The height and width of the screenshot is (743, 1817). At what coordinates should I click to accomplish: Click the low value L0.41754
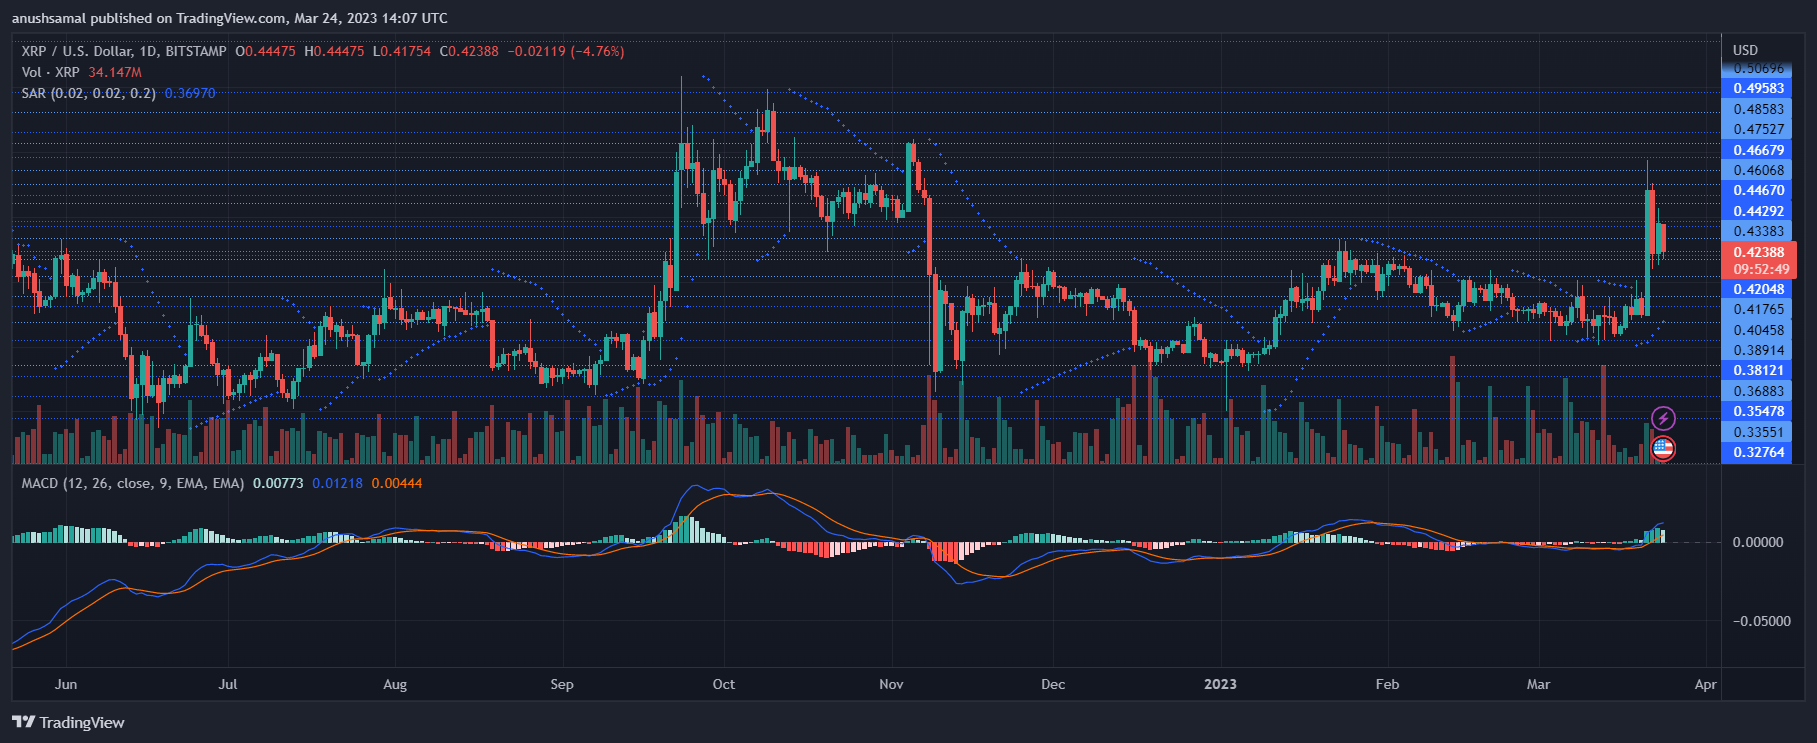point(402,51)
